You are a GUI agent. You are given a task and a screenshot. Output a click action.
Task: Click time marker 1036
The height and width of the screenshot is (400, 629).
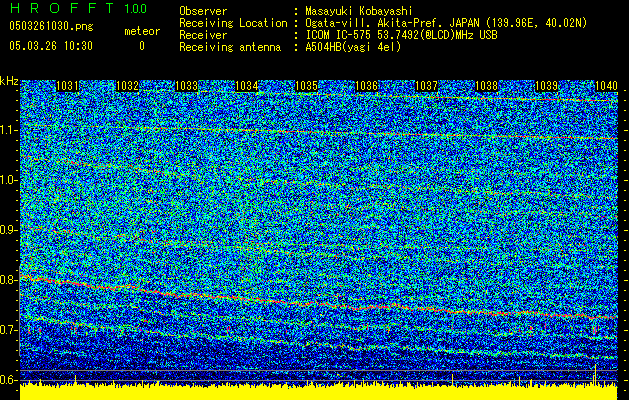tap(367, 86)
